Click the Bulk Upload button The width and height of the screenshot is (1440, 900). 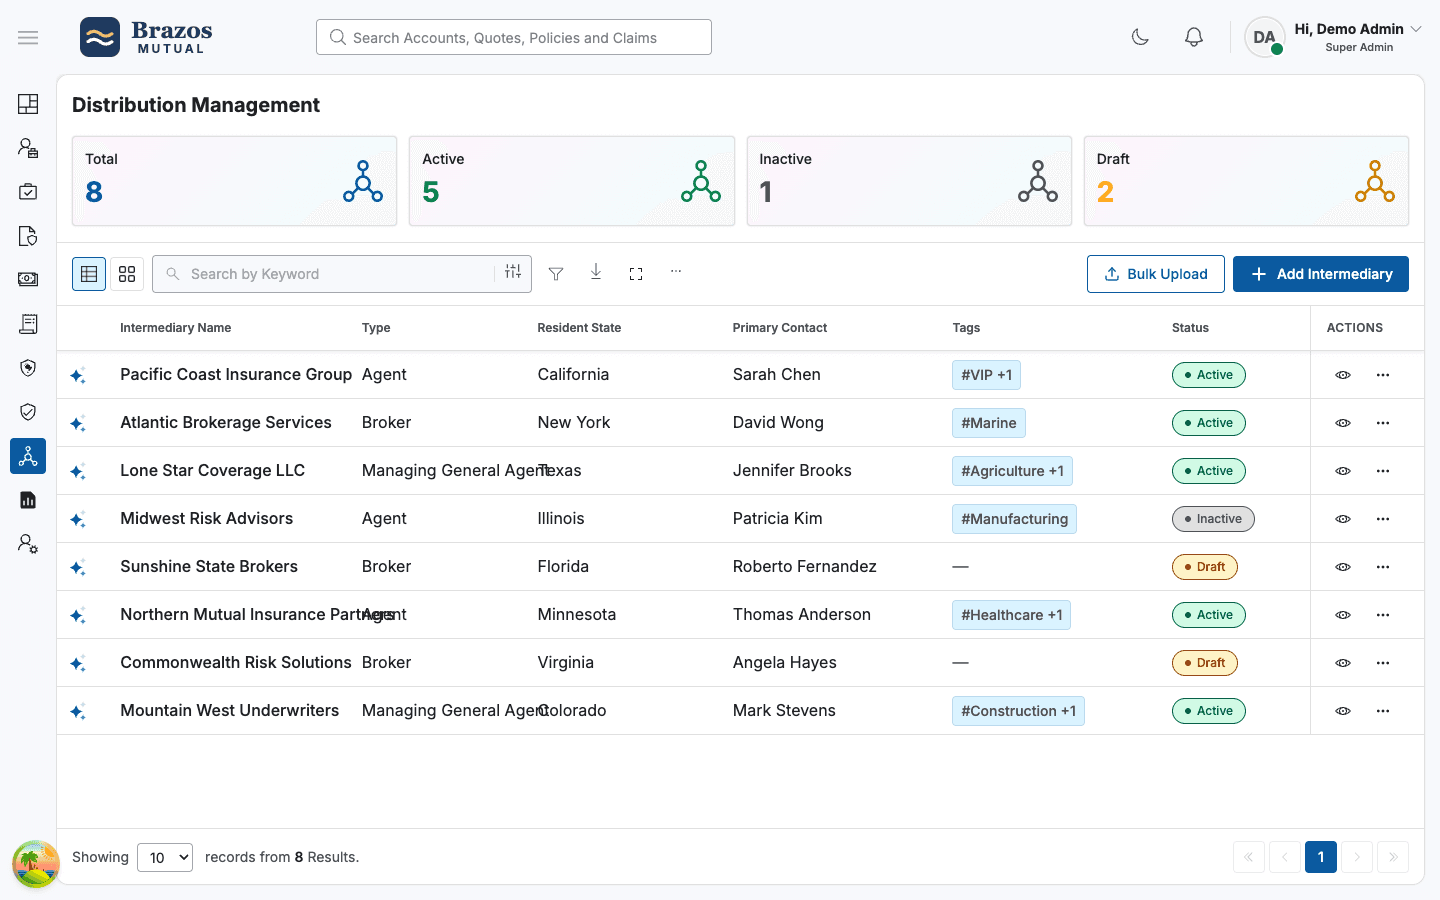point(1156,274)
